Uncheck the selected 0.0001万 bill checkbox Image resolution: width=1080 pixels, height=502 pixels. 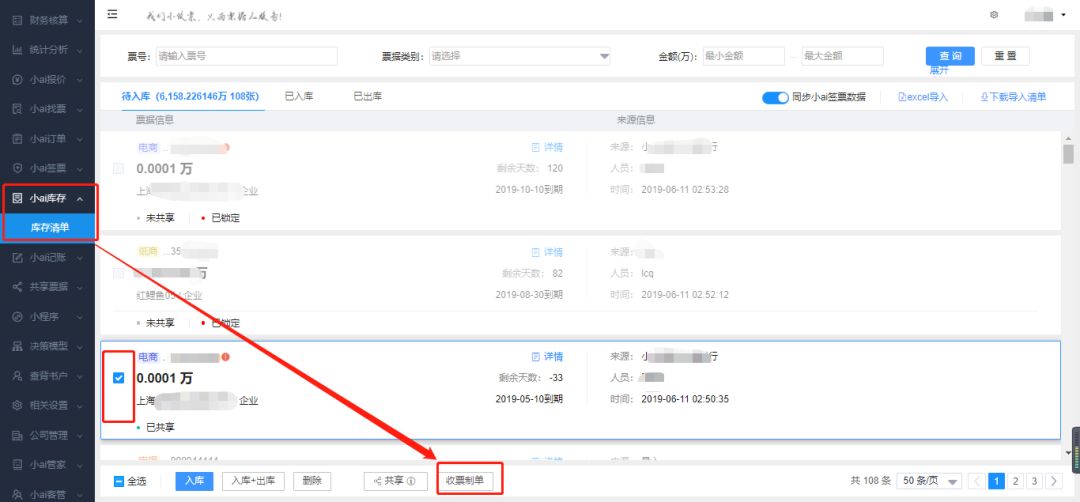tap(119, 378)
